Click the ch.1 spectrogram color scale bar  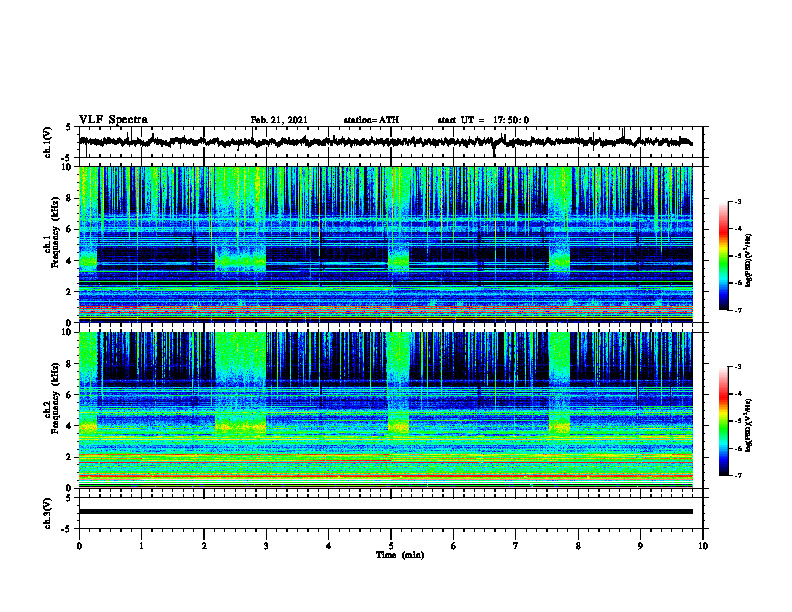coord(723,256)
